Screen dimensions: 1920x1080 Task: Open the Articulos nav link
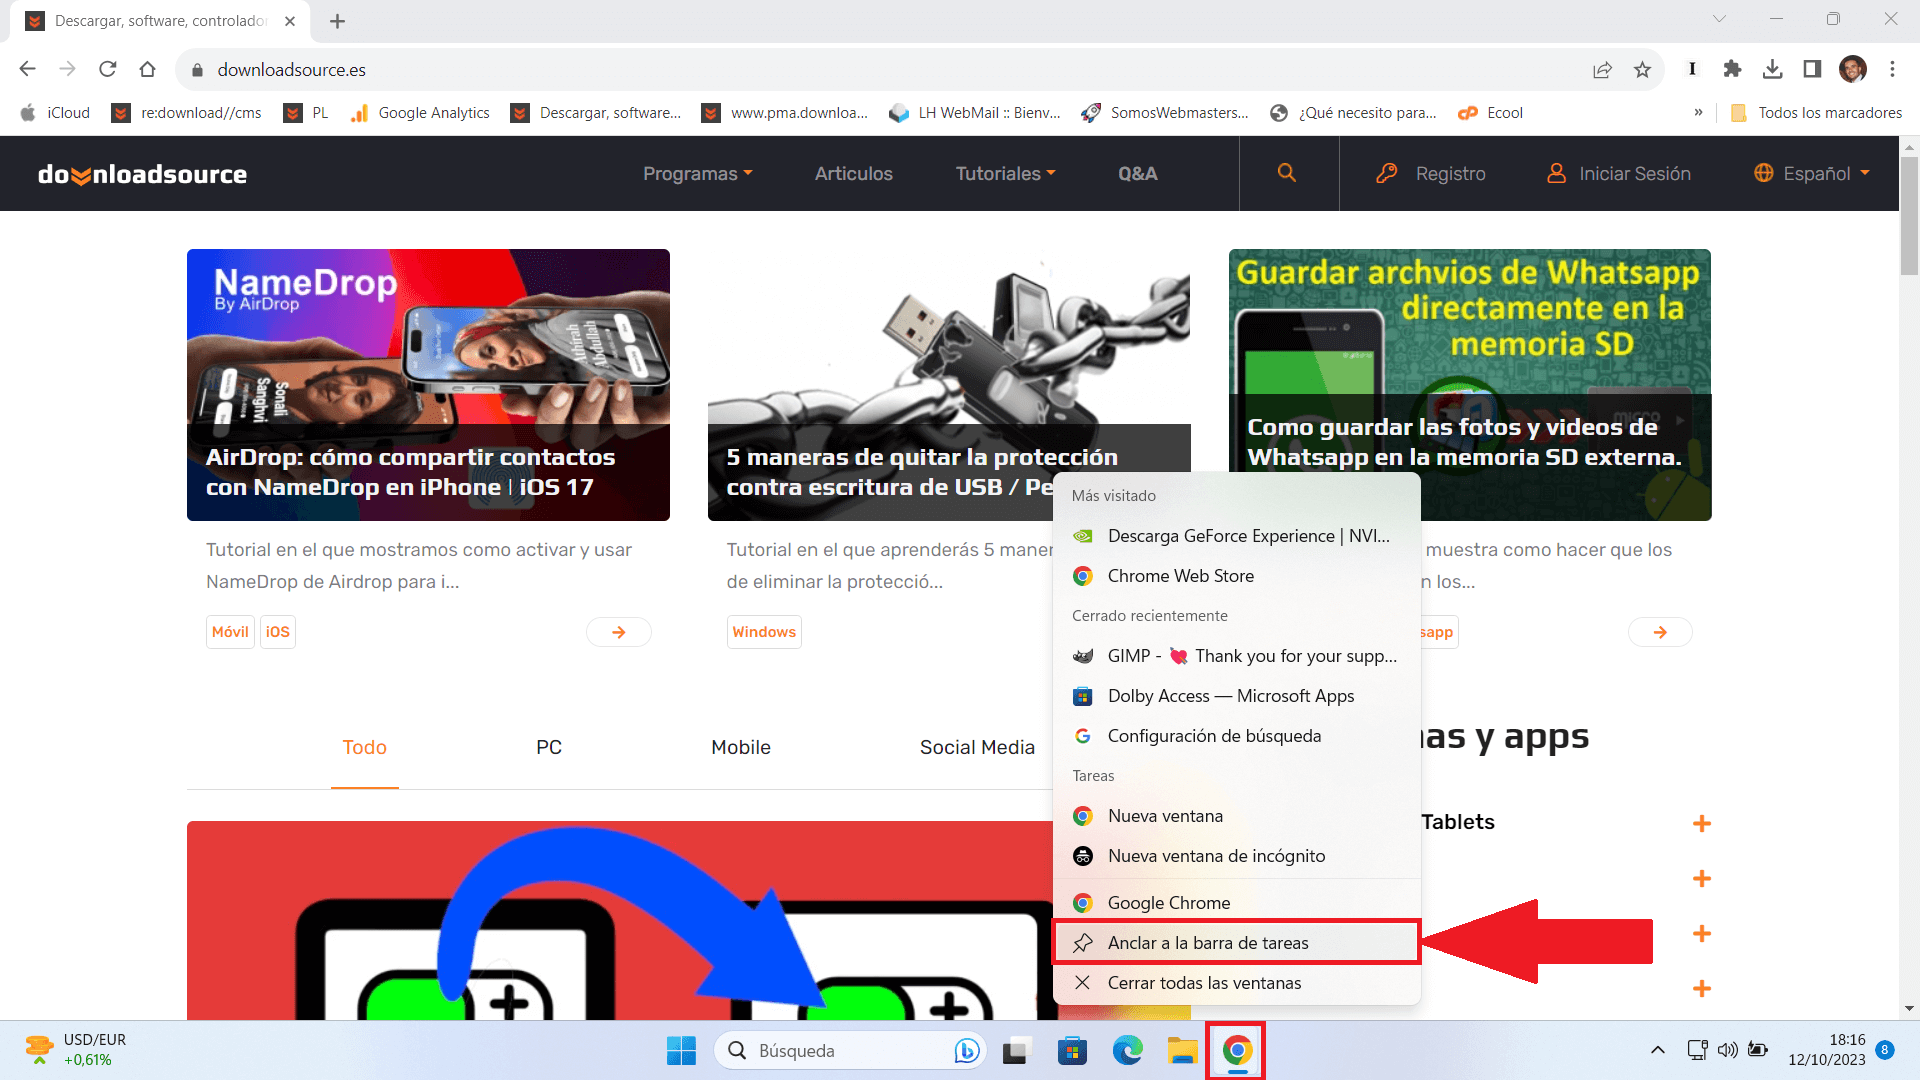pos(853,173)
